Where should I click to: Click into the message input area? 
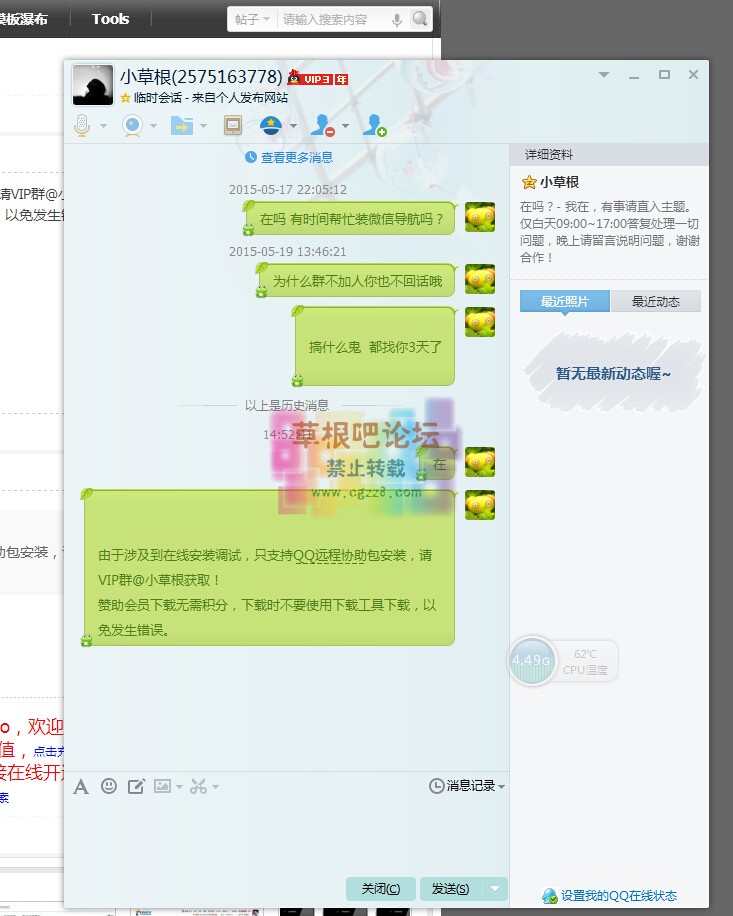(286, 835)
